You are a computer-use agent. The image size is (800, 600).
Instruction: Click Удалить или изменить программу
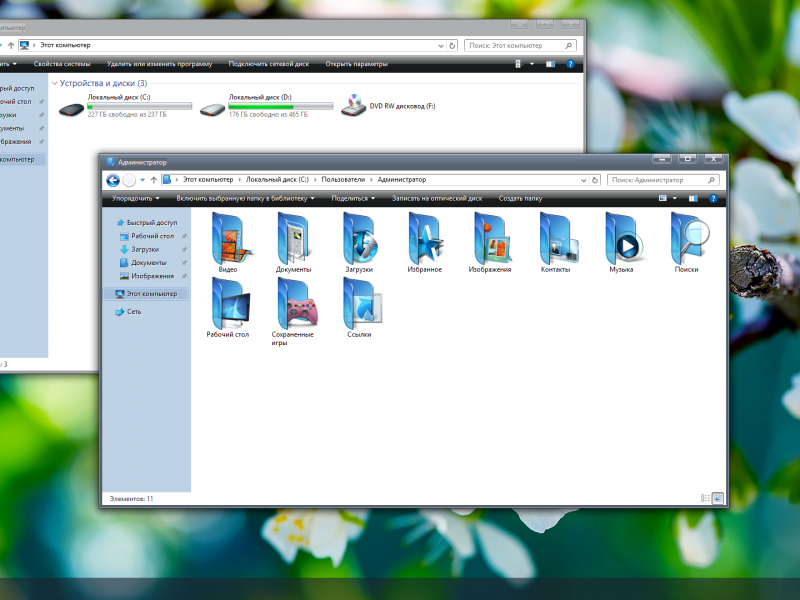point(159,64)
